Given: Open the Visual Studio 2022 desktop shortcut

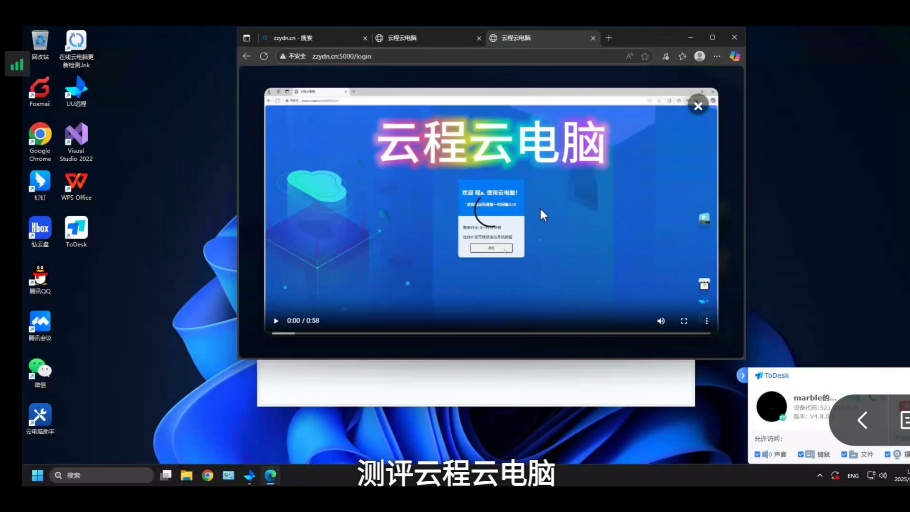Looking at the screenshot, I should (76, 142).
